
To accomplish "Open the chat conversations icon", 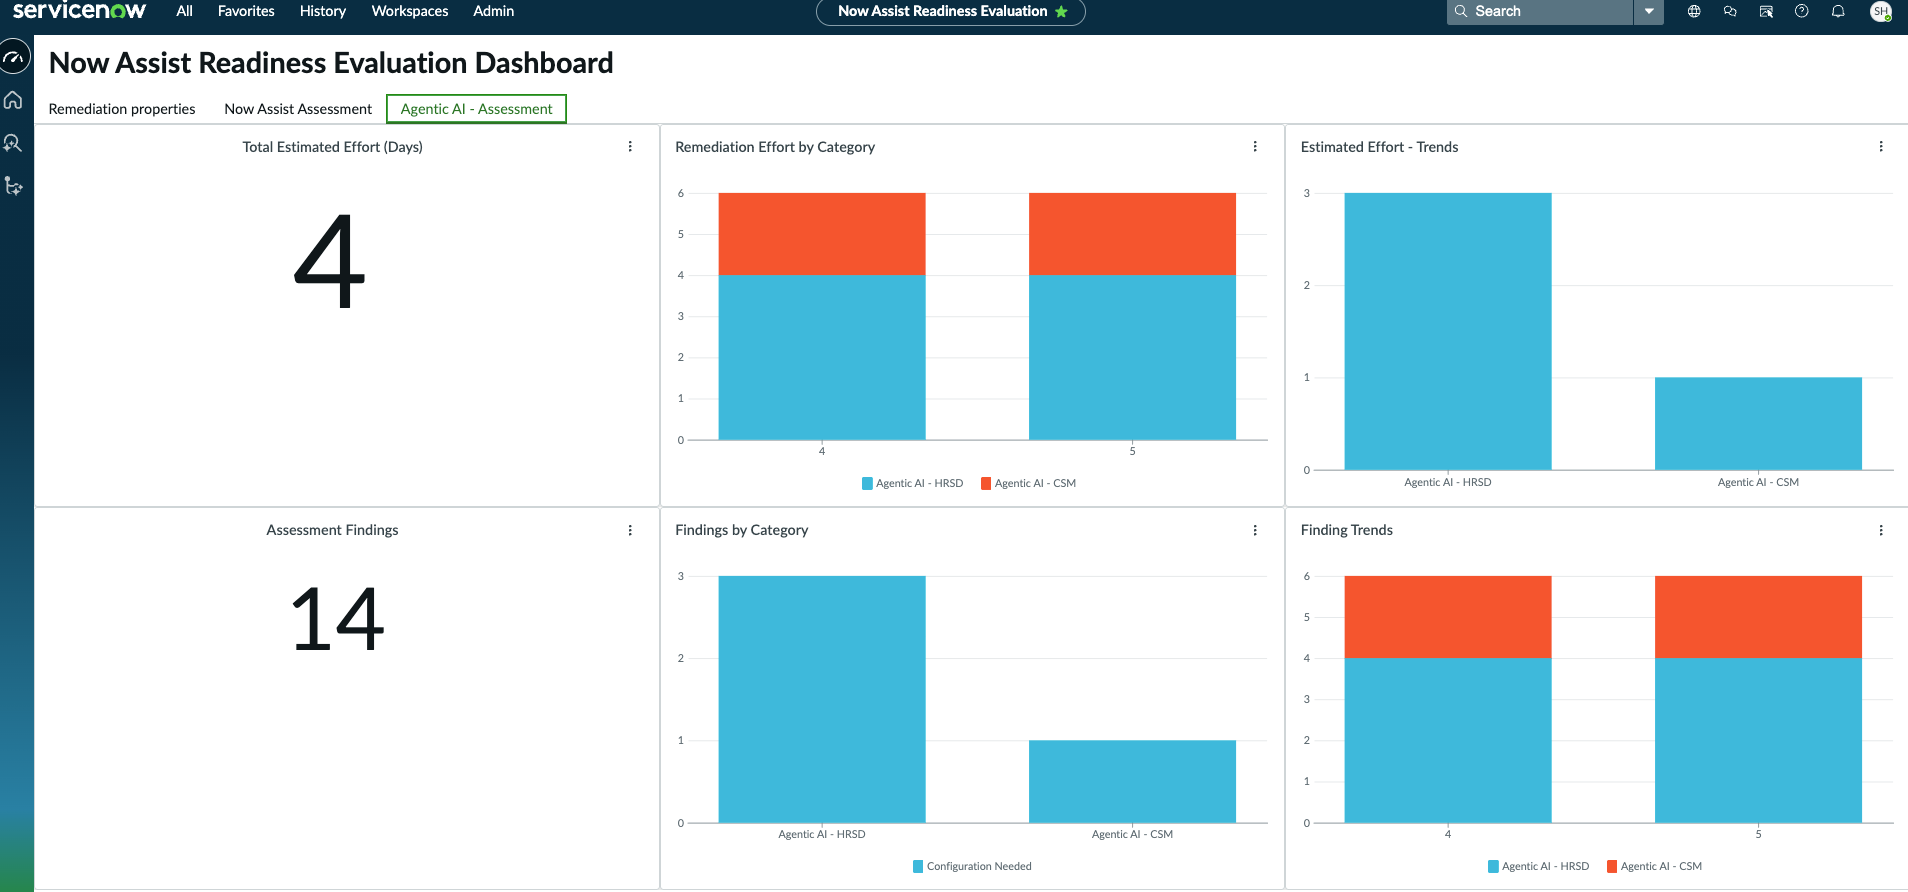I will [1730, 11].
